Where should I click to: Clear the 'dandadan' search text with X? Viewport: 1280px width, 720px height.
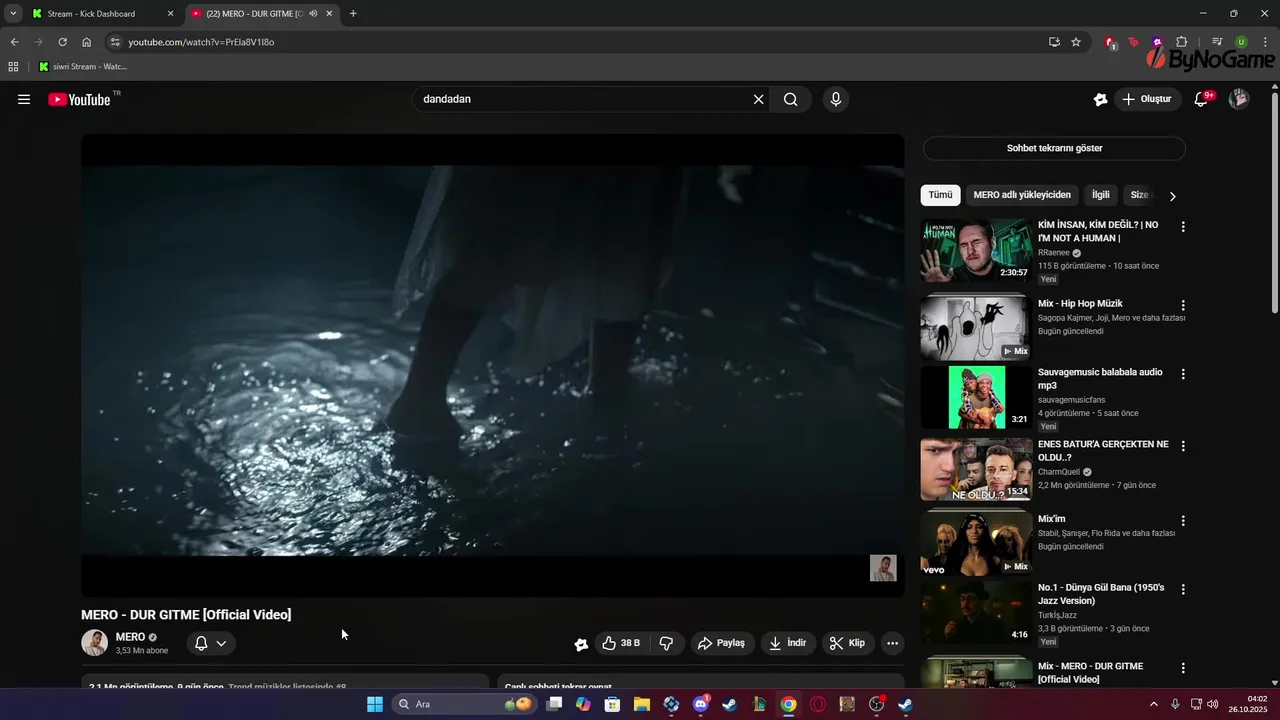coord(758,99)
